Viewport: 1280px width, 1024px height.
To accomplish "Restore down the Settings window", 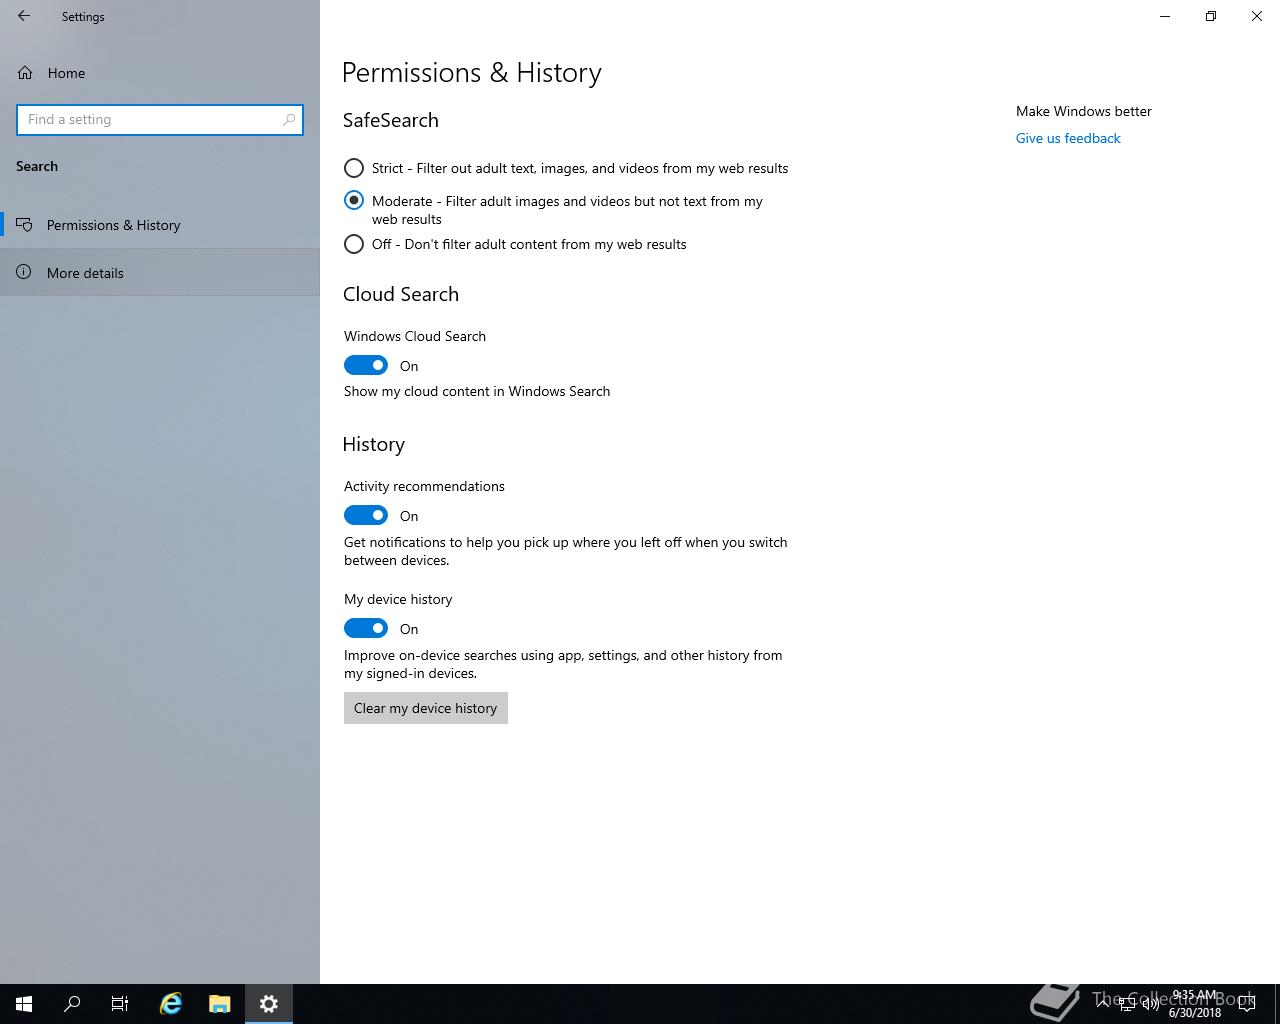I will click(1211, 16).
